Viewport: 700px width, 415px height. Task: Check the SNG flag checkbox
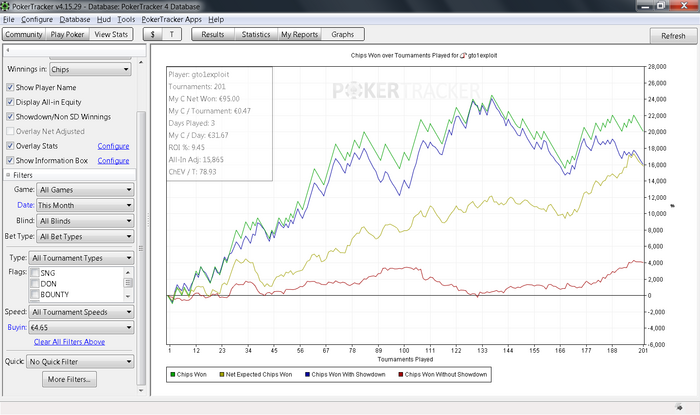click(35, 273)
